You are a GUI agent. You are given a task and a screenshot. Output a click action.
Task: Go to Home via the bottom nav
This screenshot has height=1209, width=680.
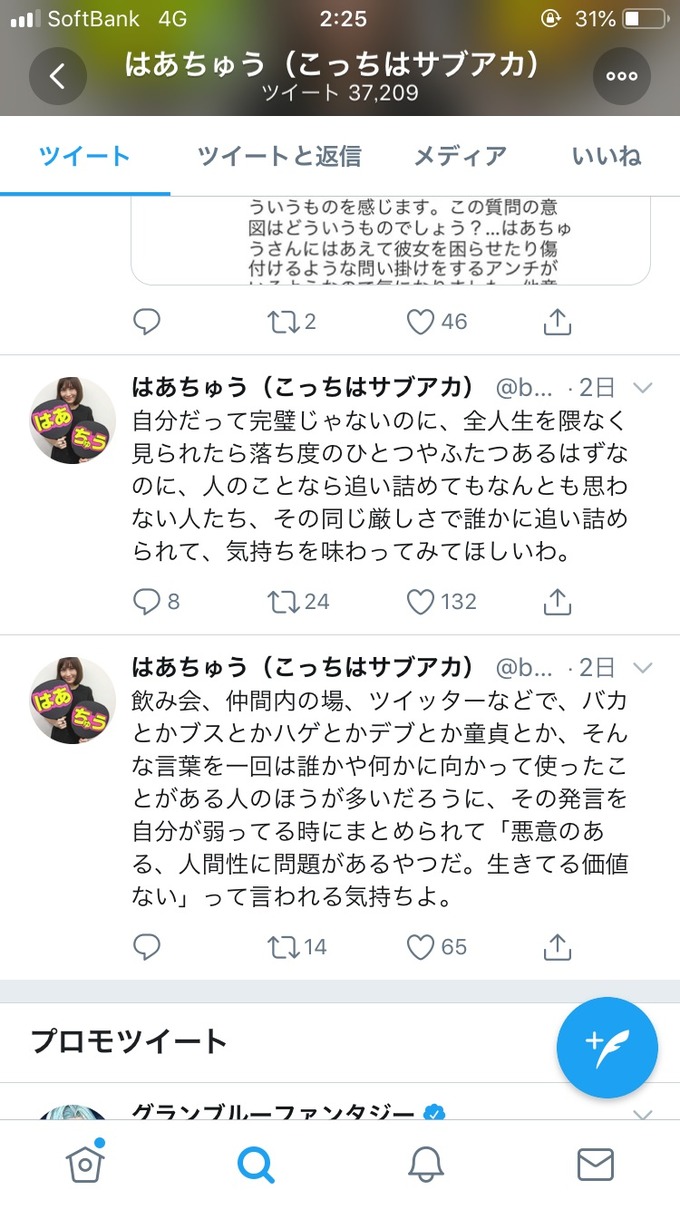[85, 1163]
